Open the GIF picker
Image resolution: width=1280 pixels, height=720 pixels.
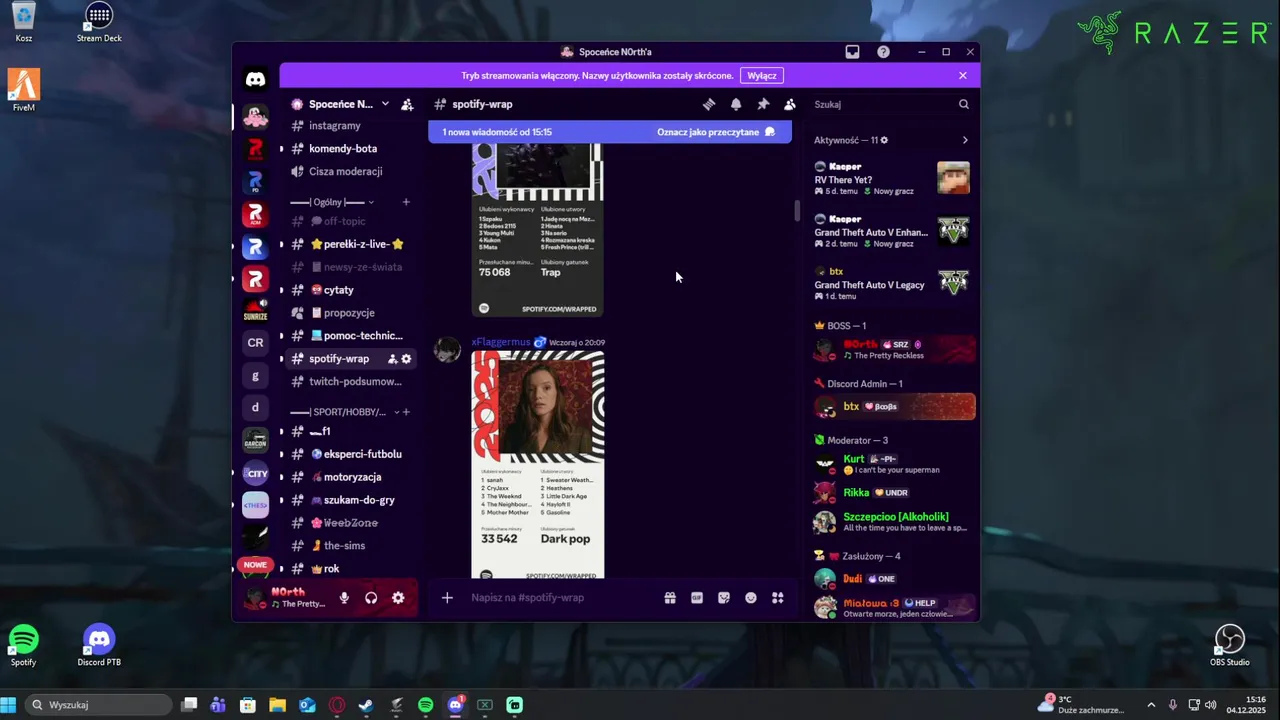point(697,598)
